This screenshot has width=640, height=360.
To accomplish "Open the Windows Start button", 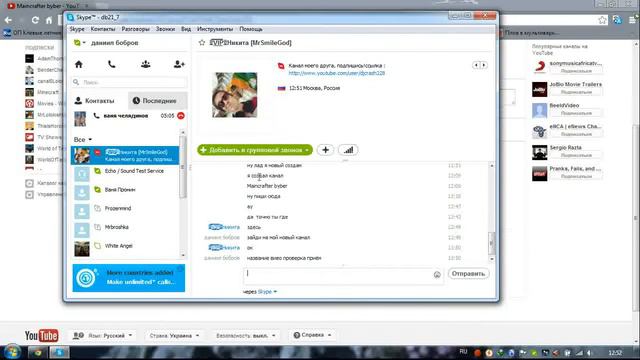I will [13, 353].
